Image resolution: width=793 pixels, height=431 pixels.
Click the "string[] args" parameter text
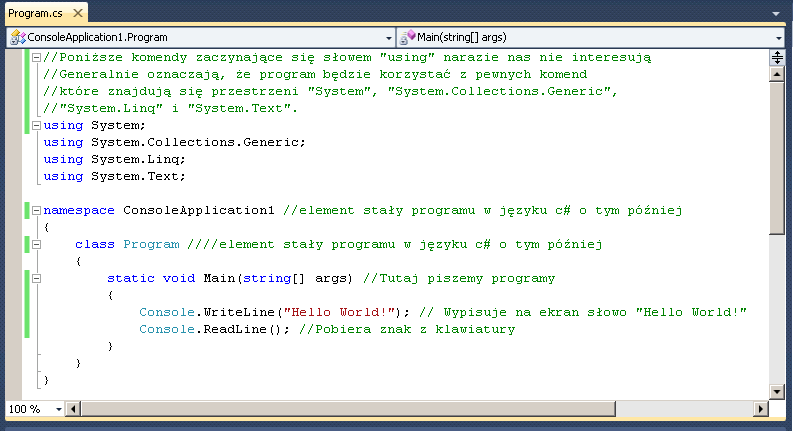pos(297,278)
